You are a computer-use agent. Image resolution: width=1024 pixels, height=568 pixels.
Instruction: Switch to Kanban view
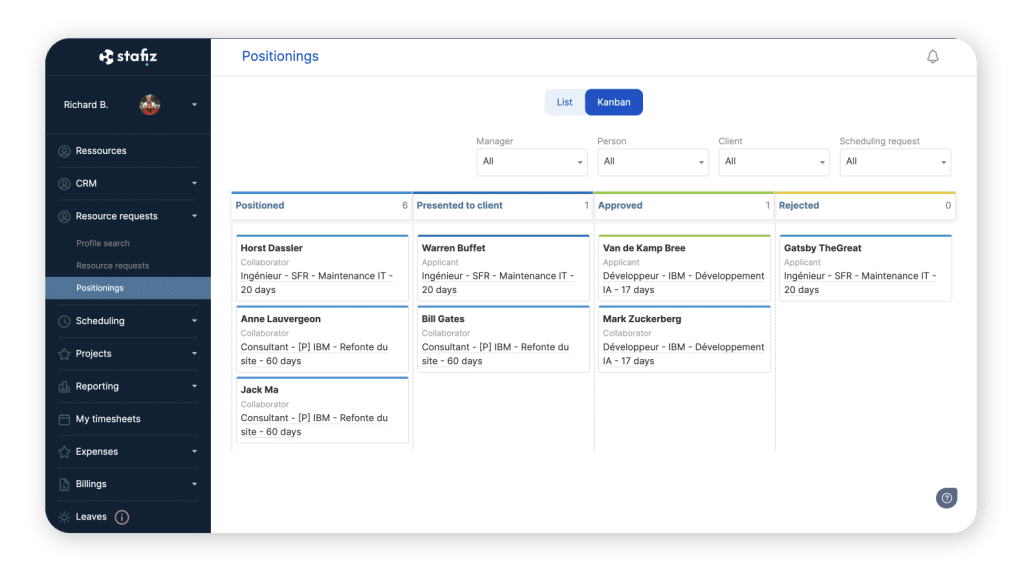(613, 103)
